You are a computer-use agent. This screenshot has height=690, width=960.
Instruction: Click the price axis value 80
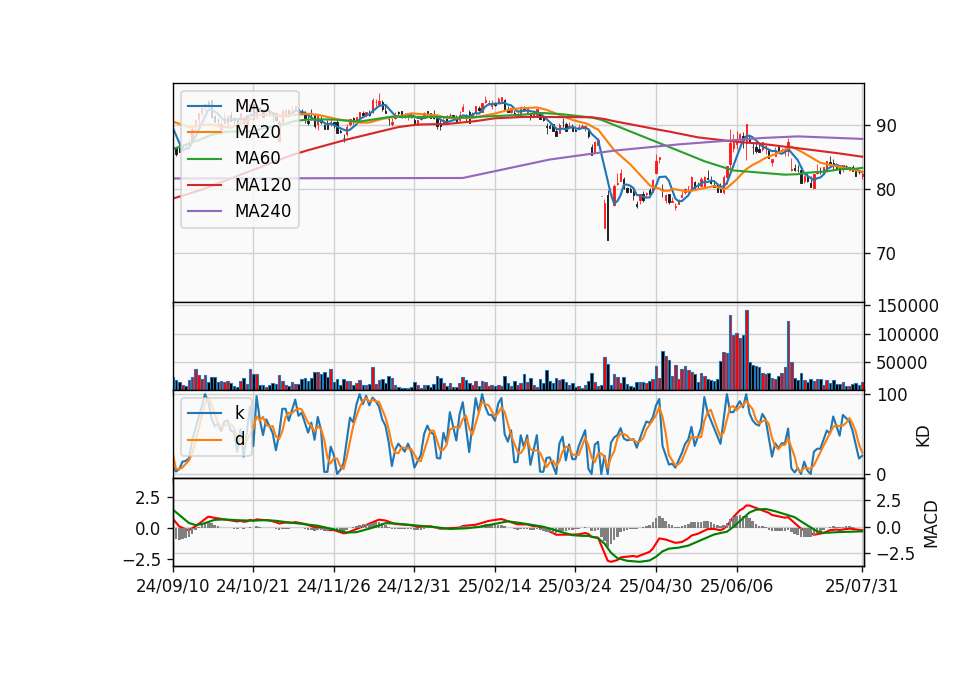point(886,190)
